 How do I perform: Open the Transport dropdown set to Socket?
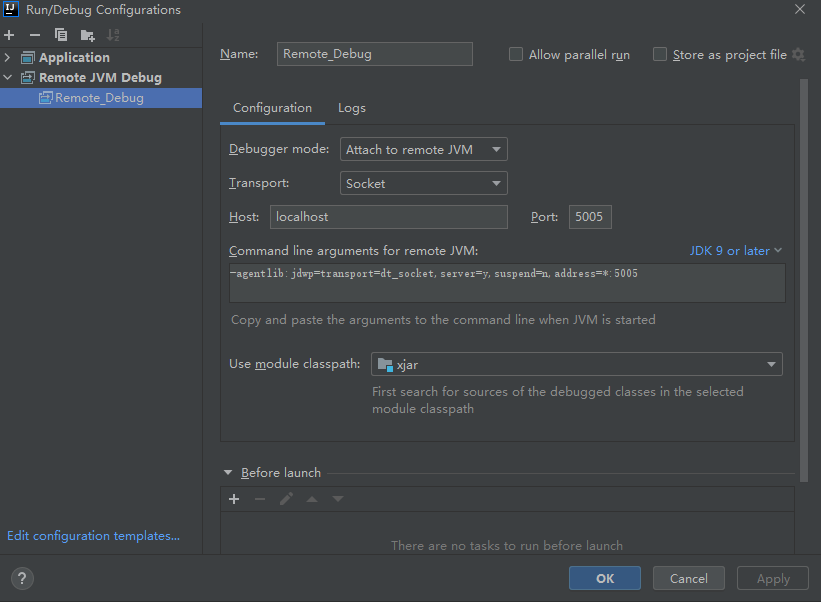tap(423, 184)
